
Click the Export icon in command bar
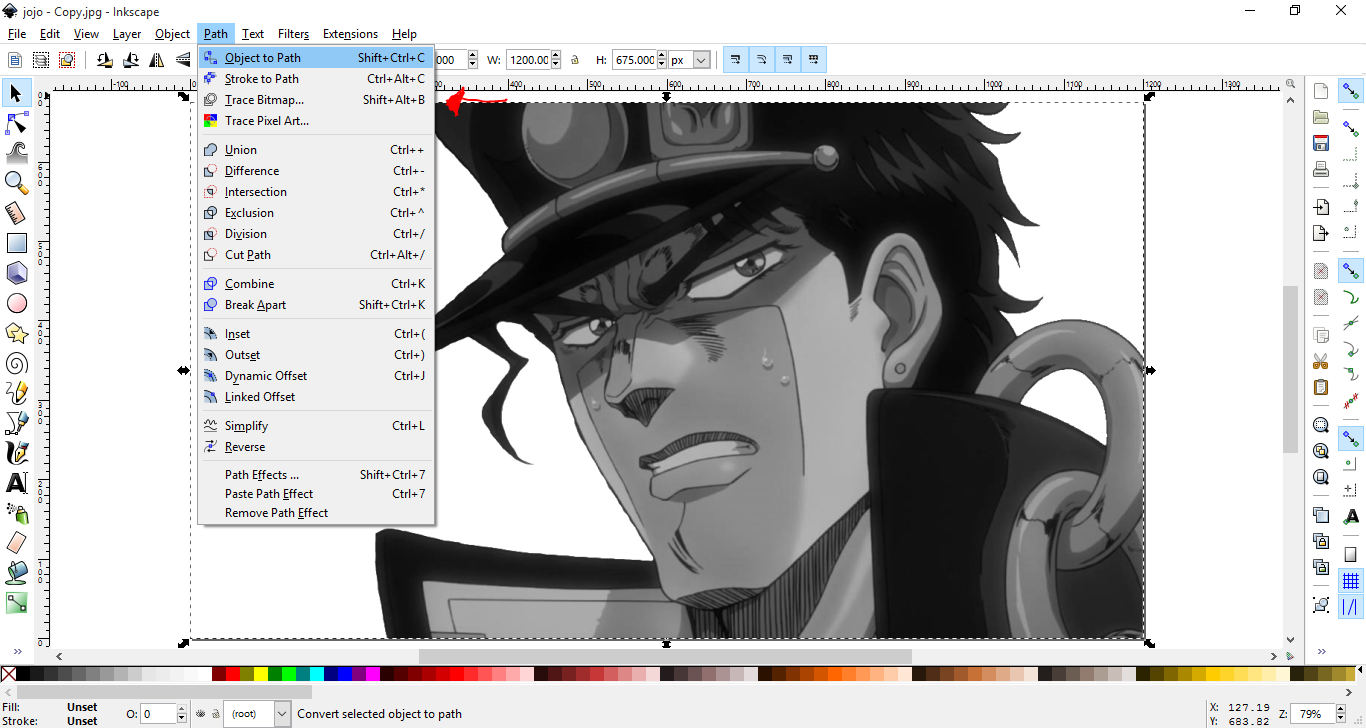(1321, 233)
